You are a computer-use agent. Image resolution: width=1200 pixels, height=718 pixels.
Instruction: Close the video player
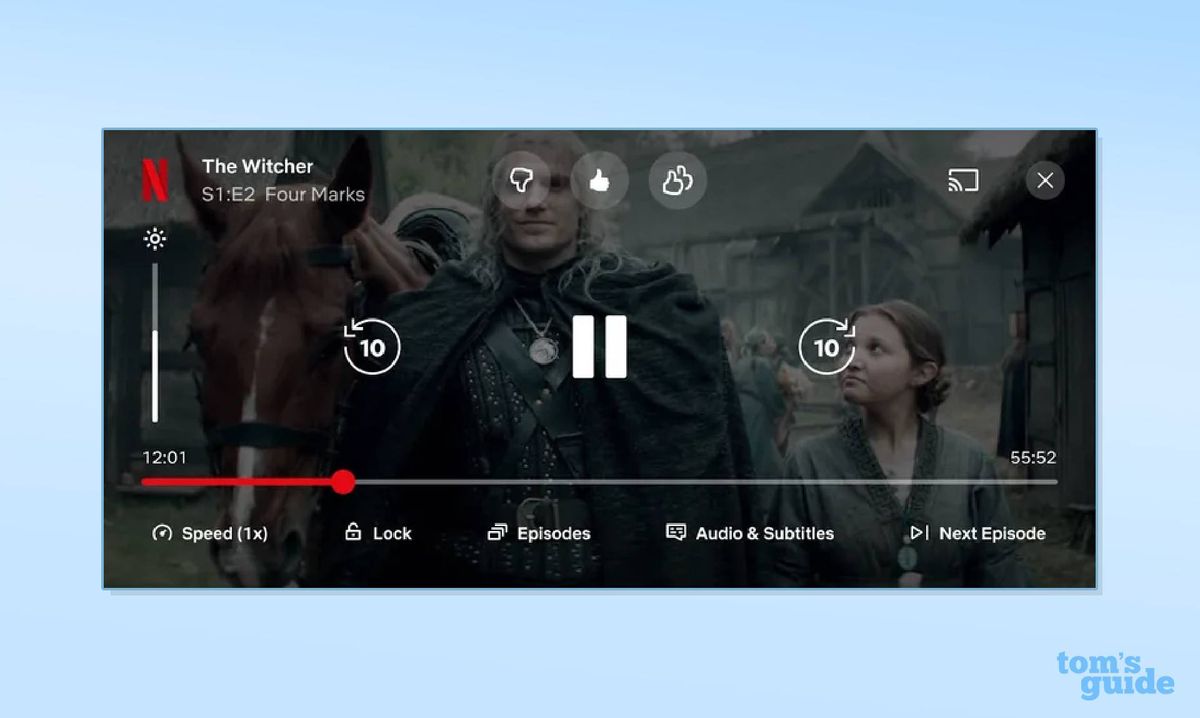[1045, 181]
